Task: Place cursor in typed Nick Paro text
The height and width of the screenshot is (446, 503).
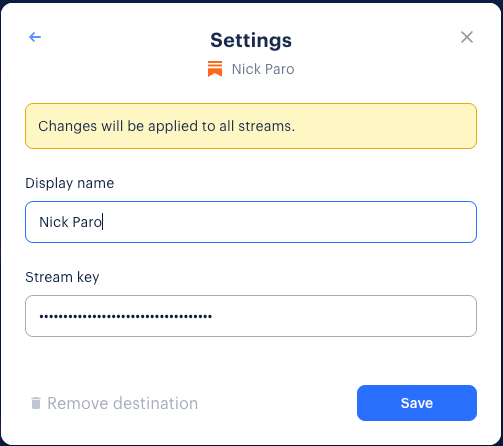Action: pos(70,222)
